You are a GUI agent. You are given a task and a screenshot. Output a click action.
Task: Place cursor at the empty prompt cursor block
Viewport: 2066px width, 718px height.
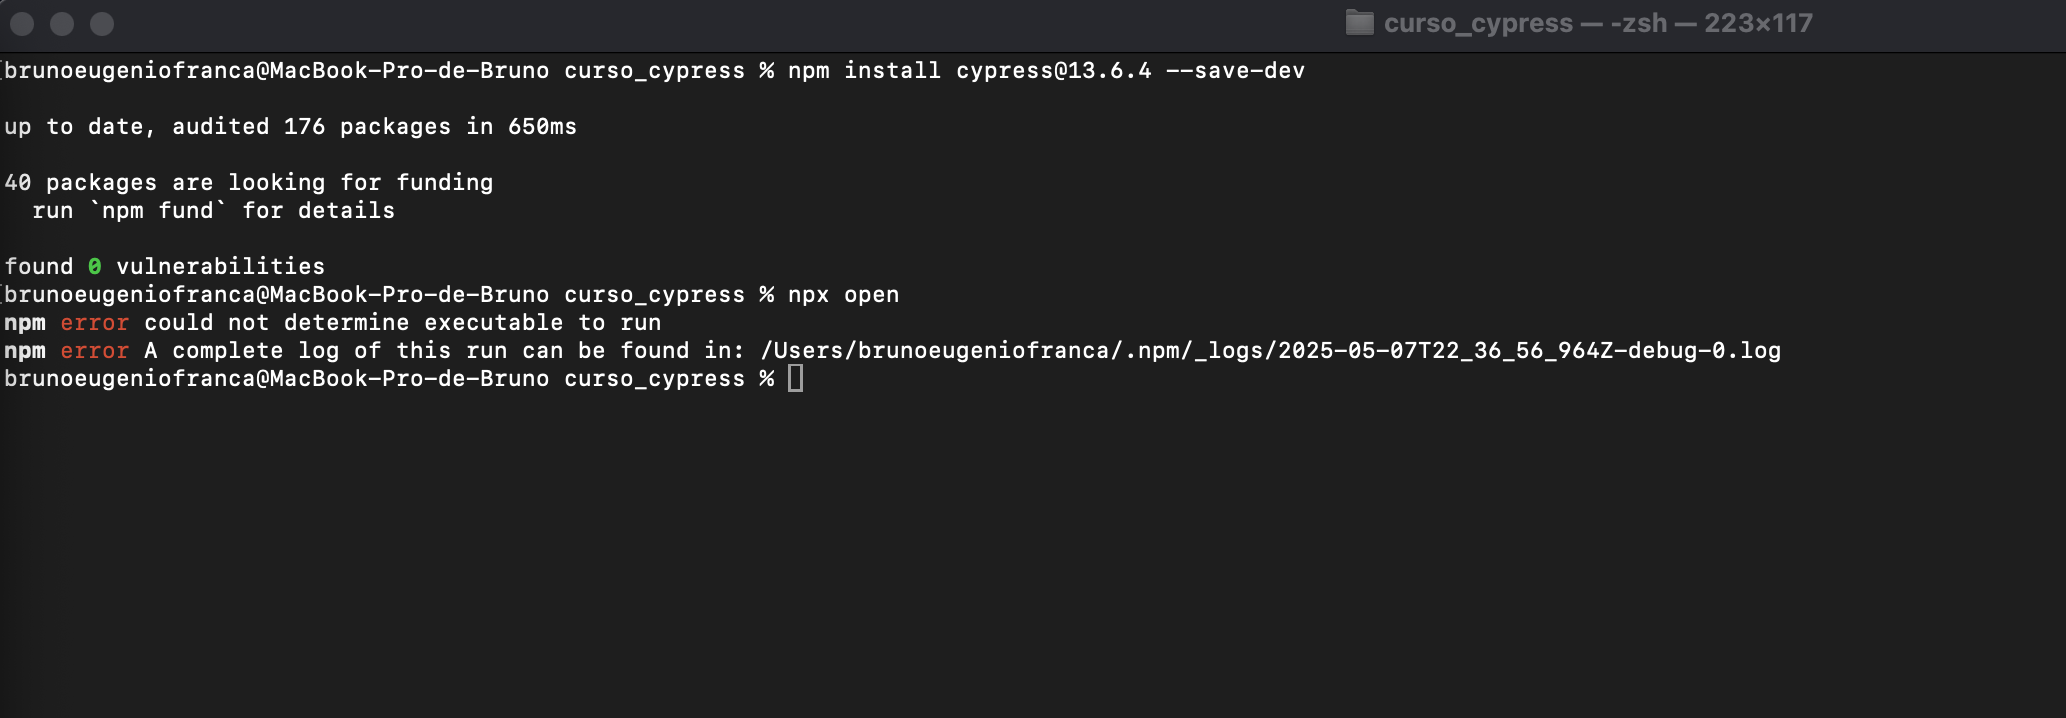[x=795, y=378]
